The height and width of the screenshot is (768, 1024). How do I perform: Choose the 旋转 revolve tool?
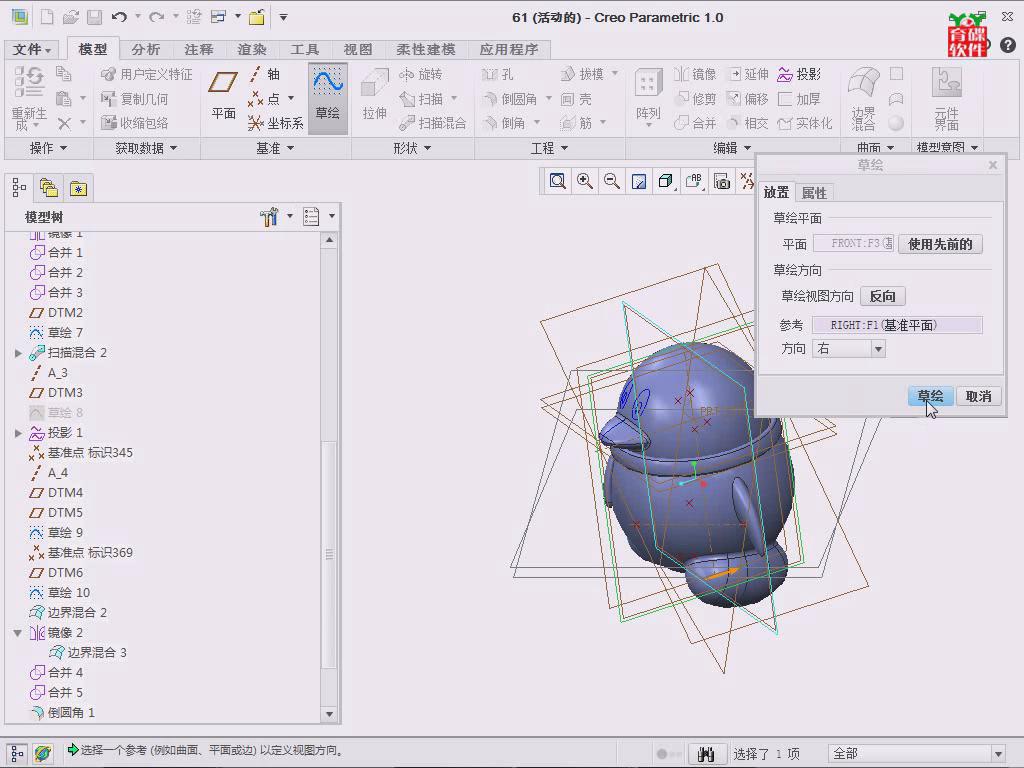click(x=421, y=74)
